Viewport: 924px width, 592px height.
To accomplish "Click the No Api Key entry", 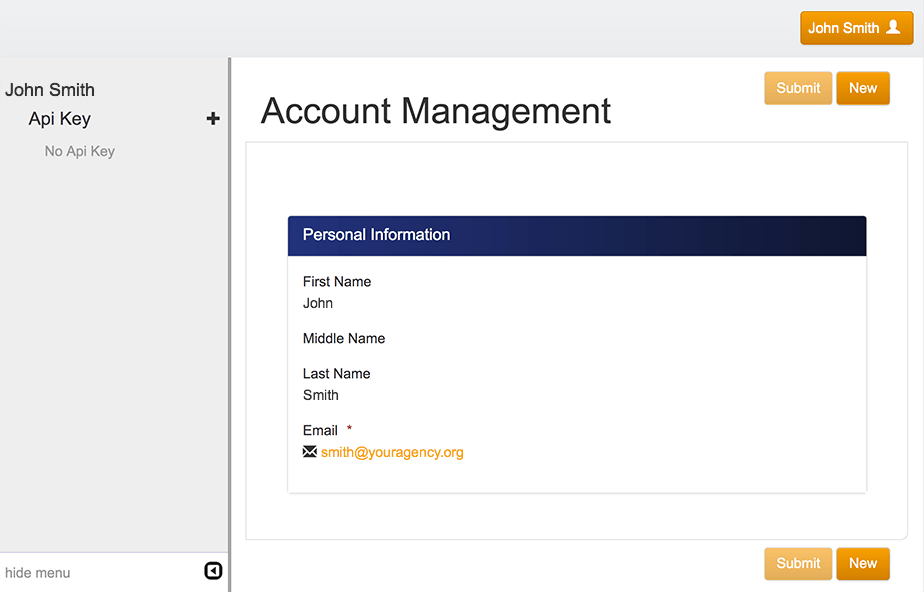I will [x=80, y=151].
